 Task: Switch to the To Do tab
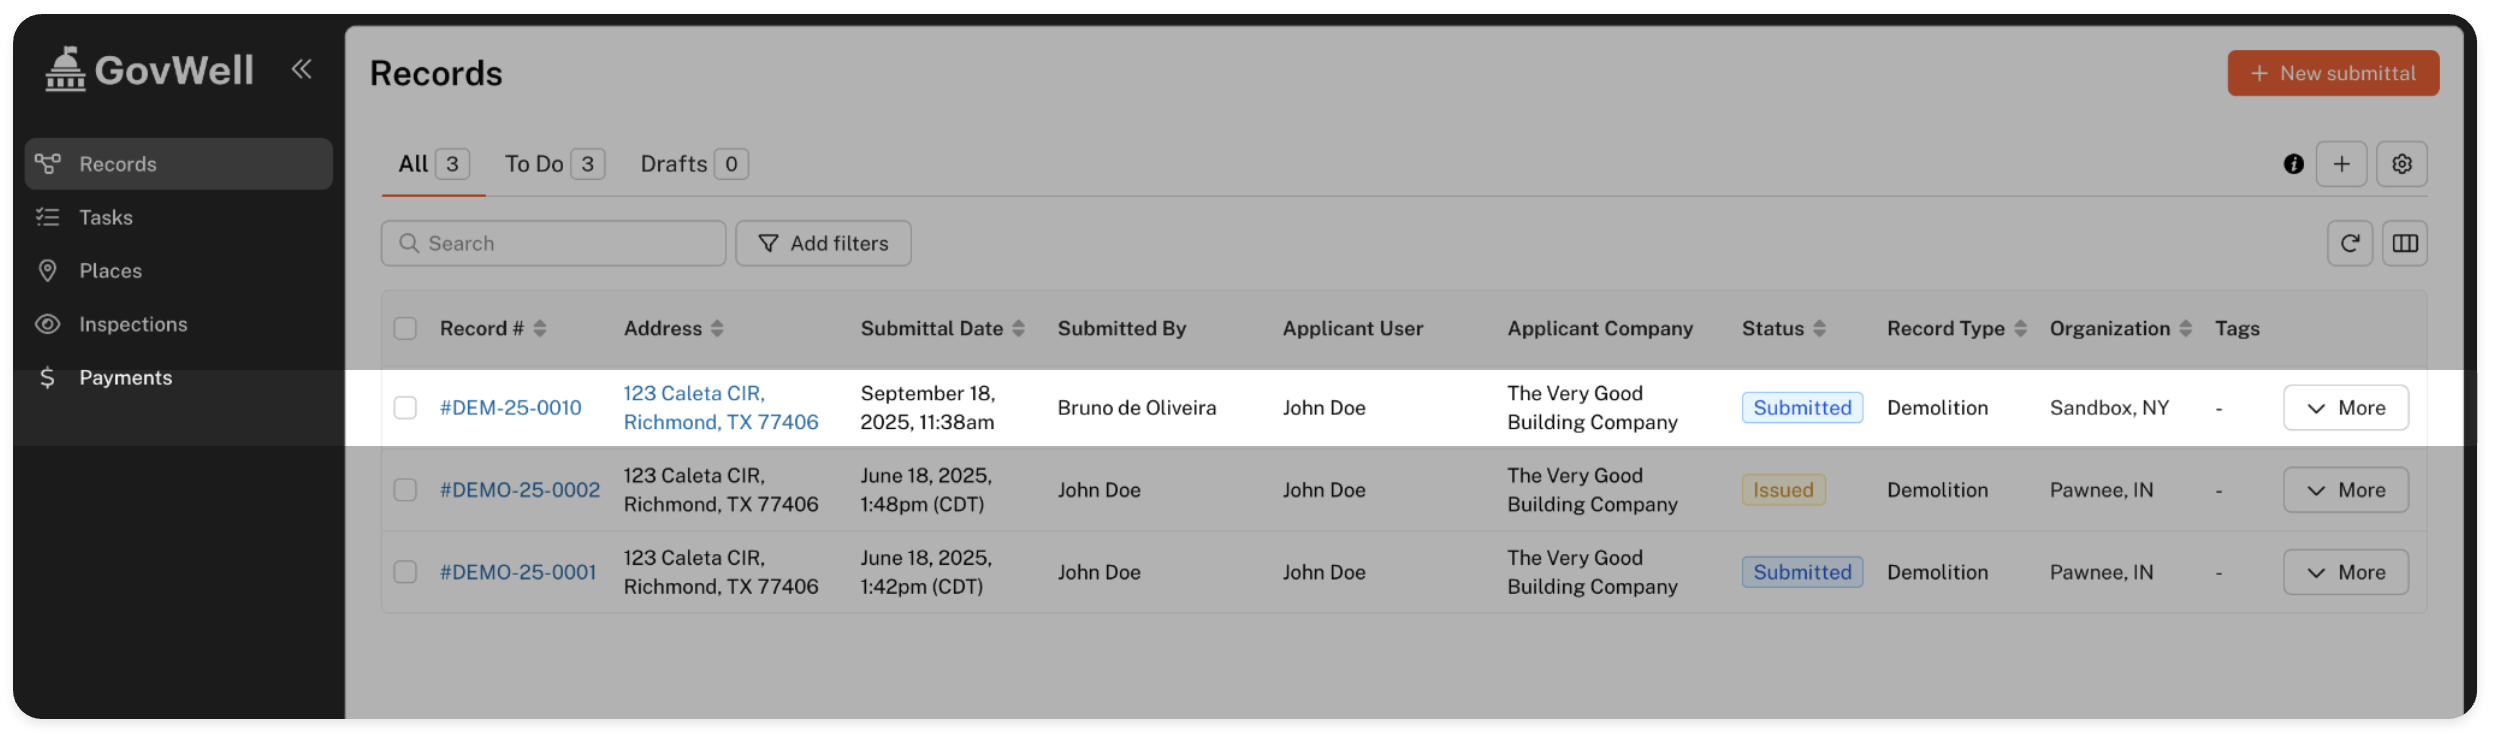553,164
